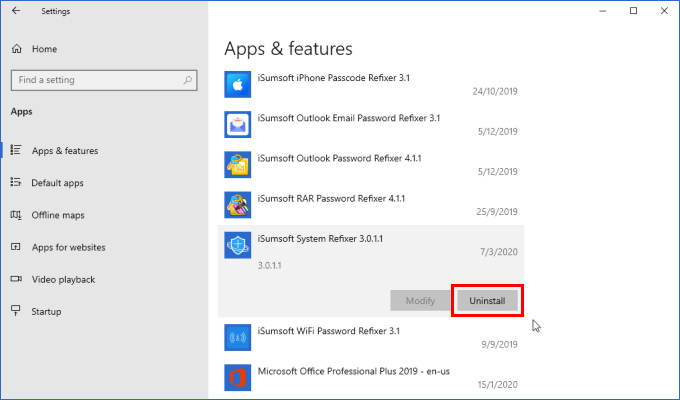This screenshot has height=400, width=680.
Task: Open the Home icon in sidebar
Action: (x=16, y=49)
